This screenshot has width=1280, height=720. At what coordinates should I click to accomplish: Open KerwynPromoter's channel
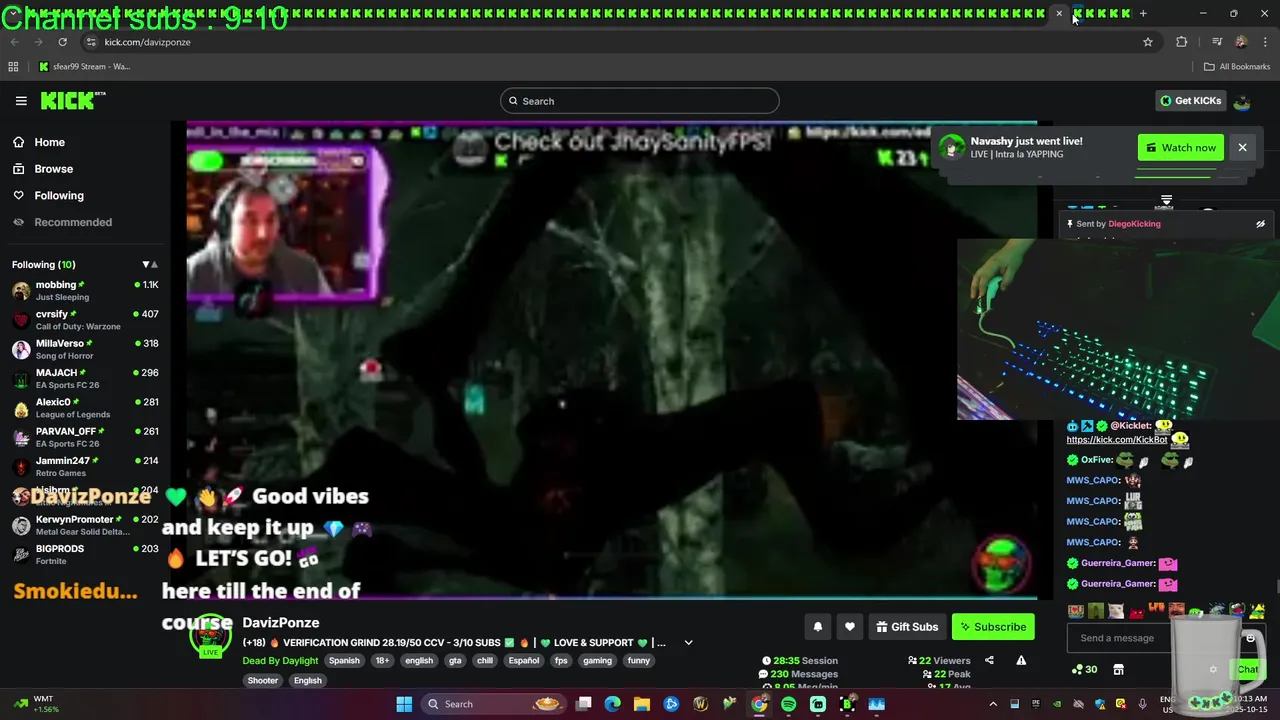pyautogui.click(x=85, y=525)
